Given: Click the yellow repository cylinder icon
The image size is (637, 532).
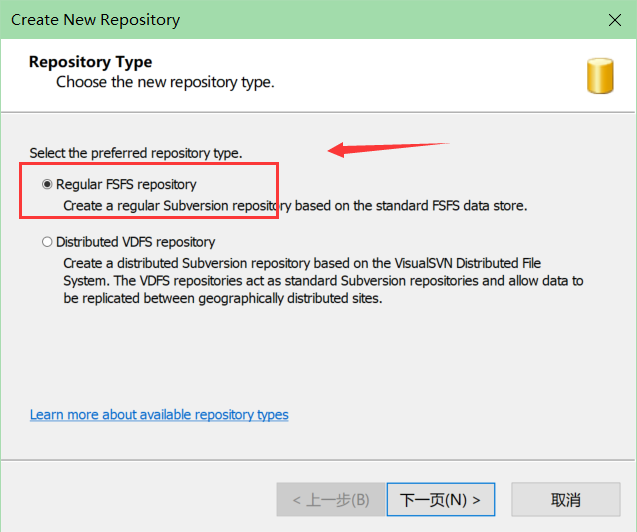Looking at the screenshot, I should pyautogui.click(x=600, y=76).
